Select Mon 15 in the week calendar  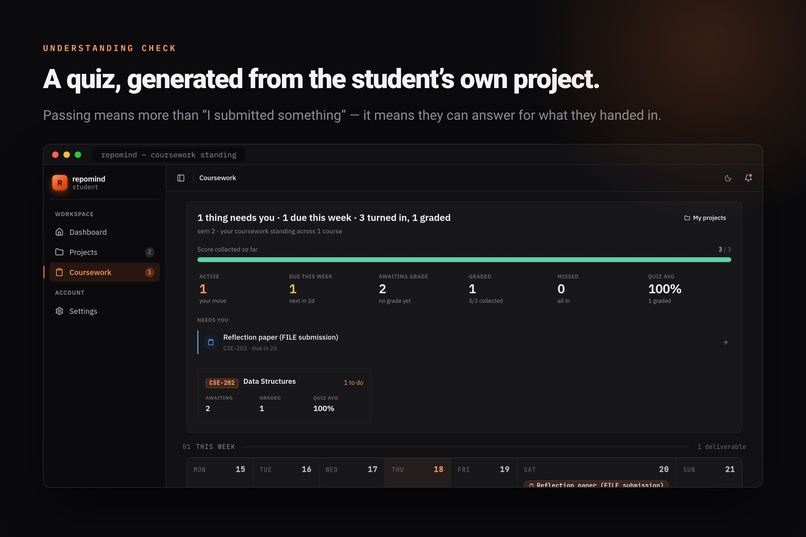(x=219, y=472)
